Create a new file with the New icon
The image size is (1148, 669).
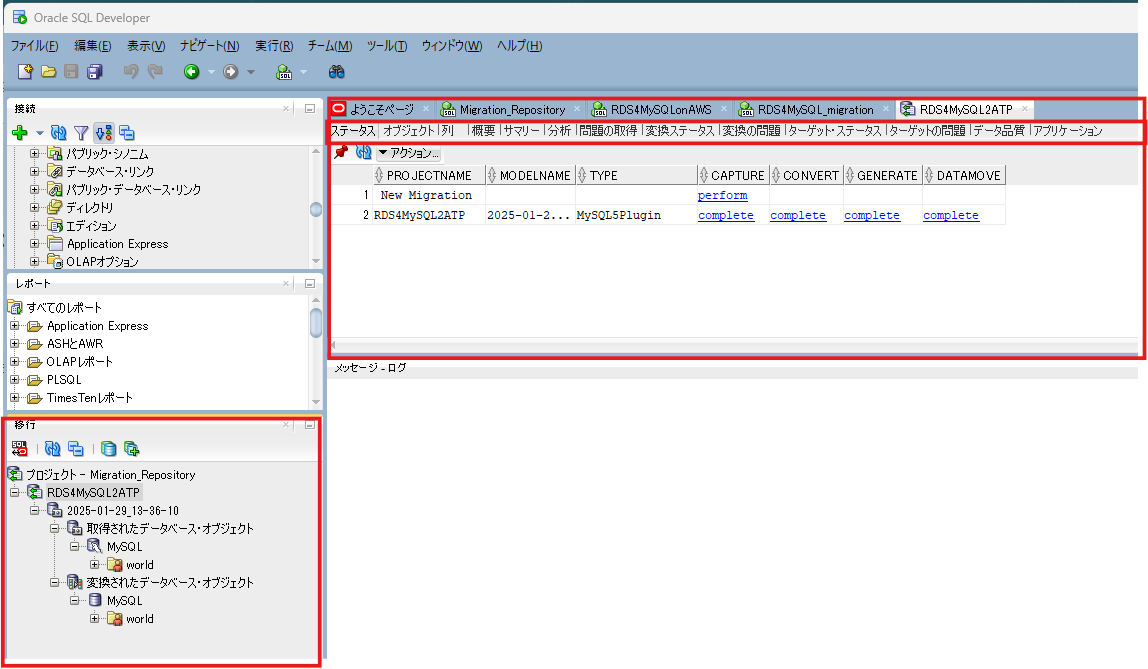point(26,71)
